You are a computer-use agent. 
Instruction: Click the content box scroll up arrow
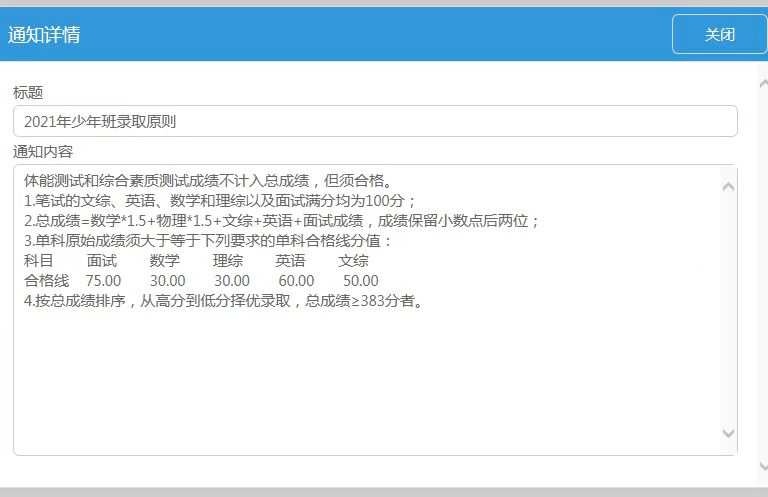(728, 187)
